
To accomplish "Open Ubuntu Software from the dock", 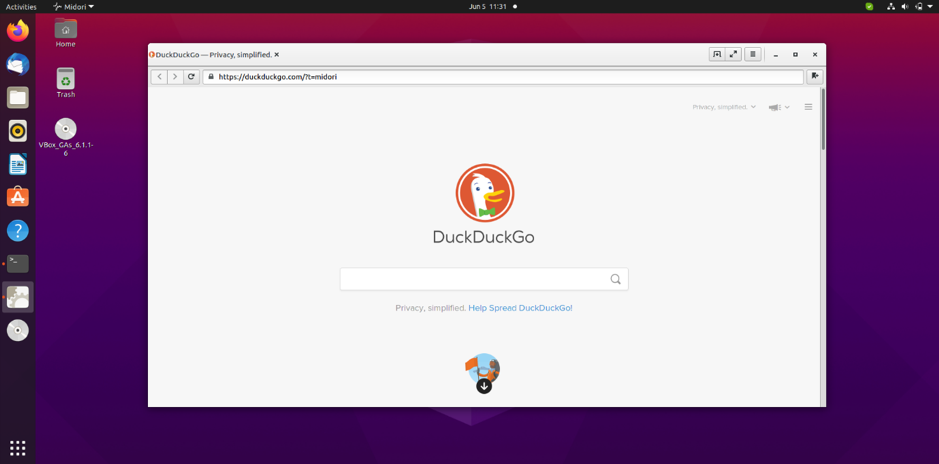I will coord(18,197).
